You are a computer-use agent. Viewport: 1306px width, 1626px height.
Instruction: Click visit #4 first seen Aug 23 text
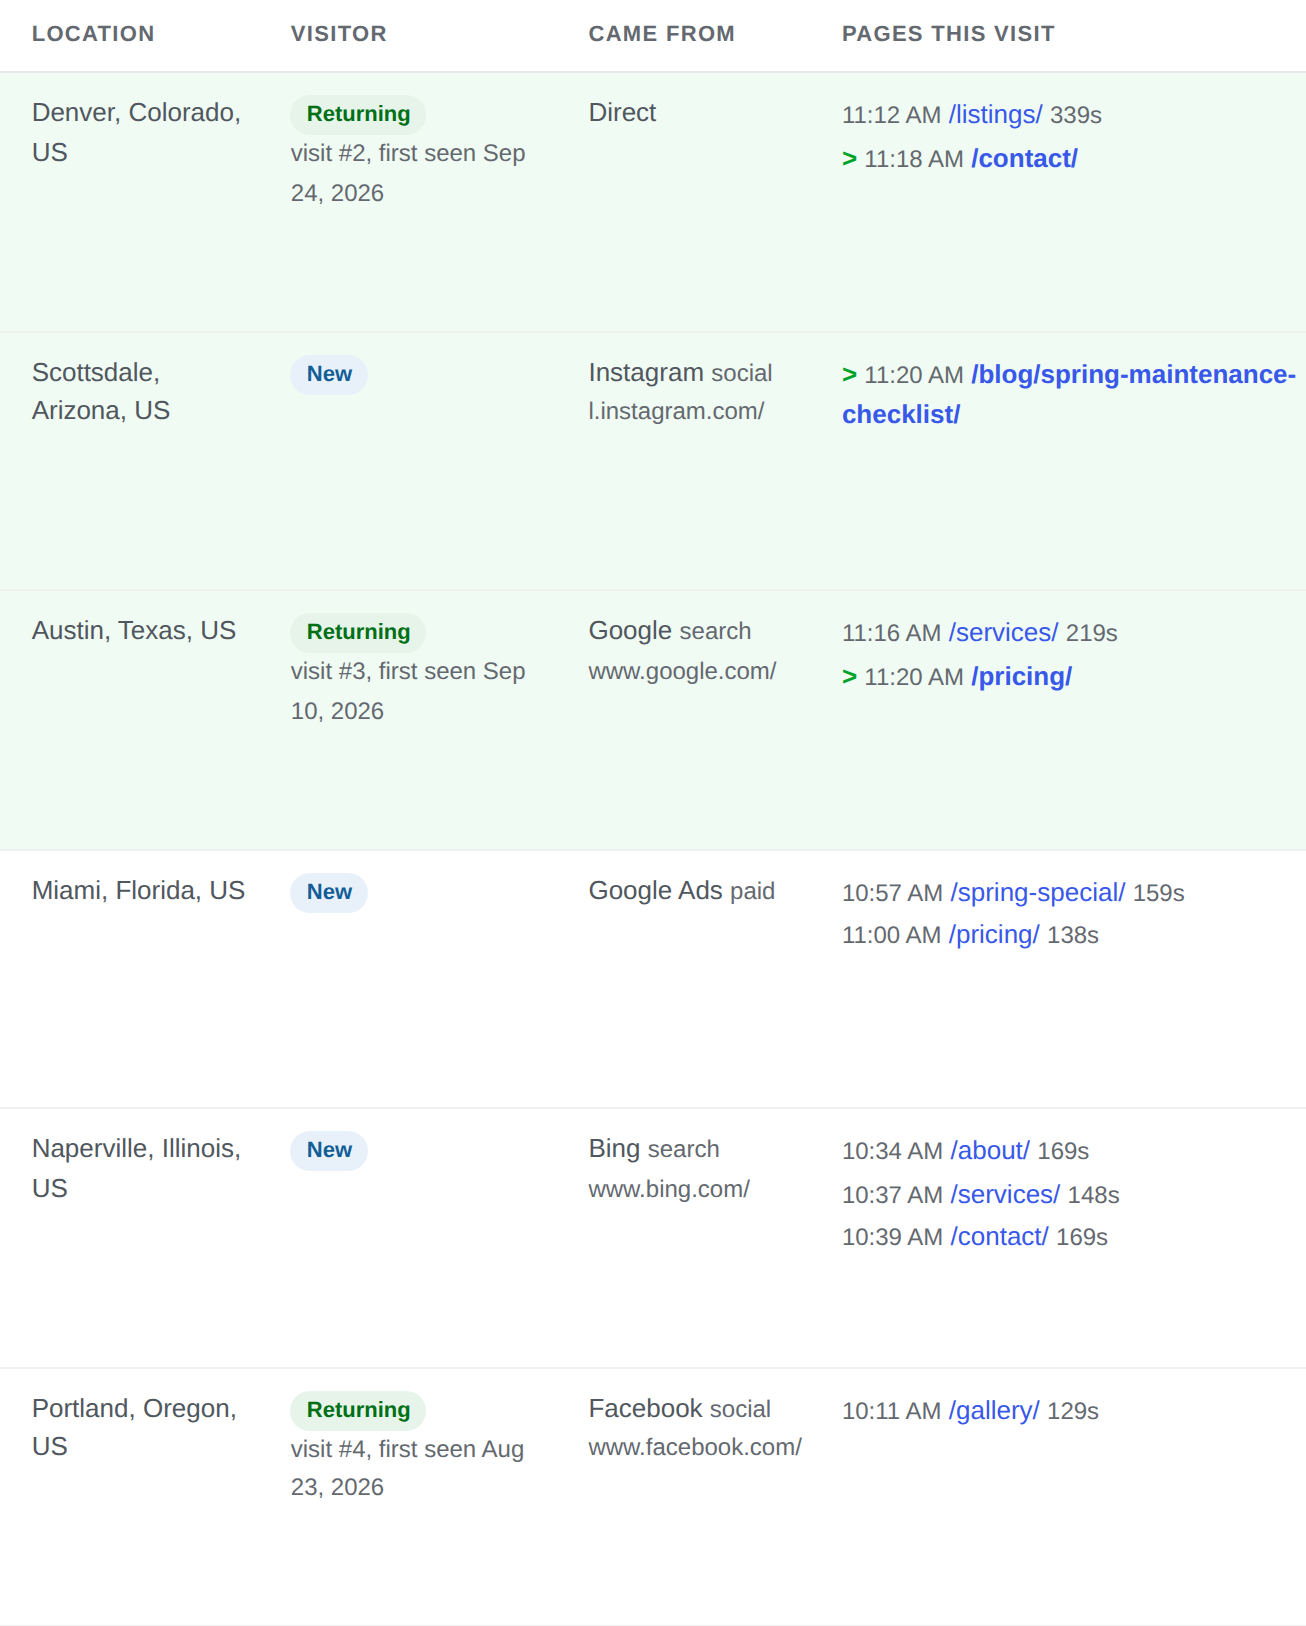407,1468
